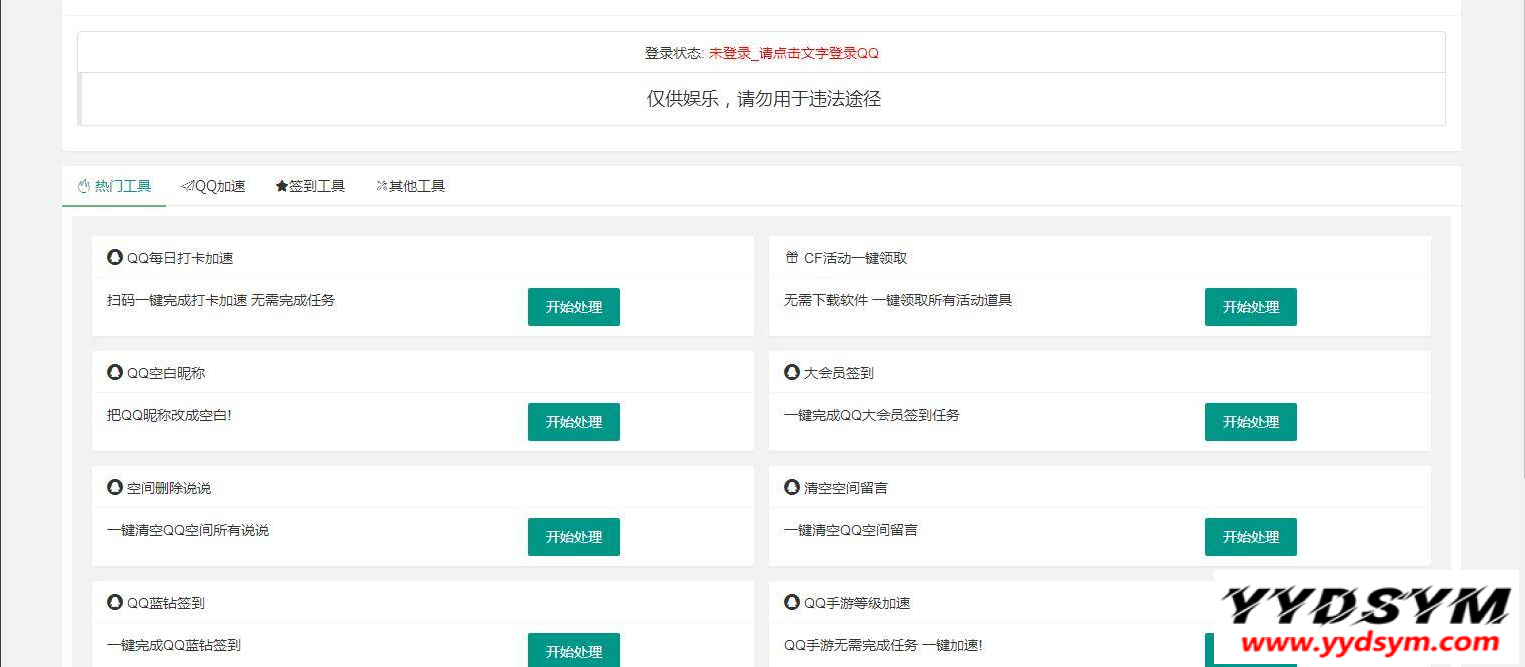This screenshot has height=667, width=1525.
Task: Click the QQ icon beside 空间删除说说
Action: tap(115, 487)
